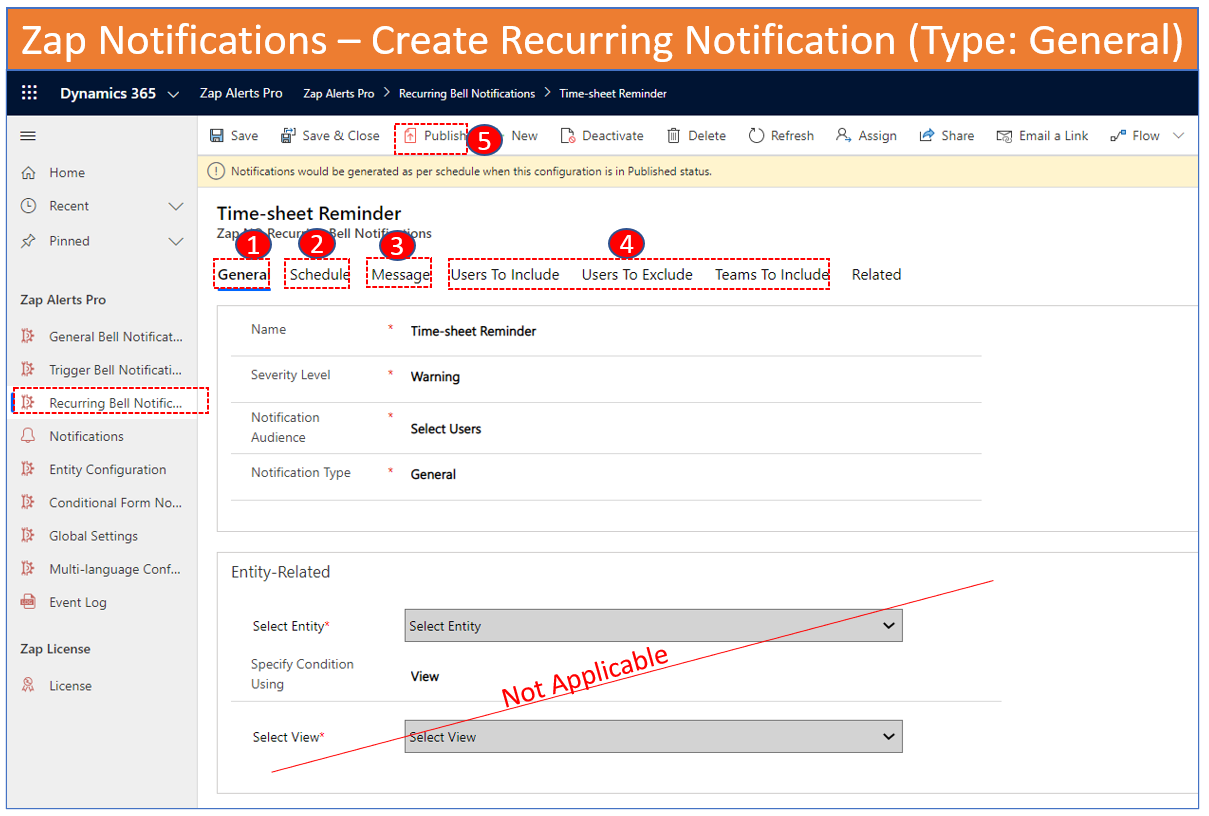
Task: Open Home in the sidebar
Action: pyautogui.click(x=67, y=173)
